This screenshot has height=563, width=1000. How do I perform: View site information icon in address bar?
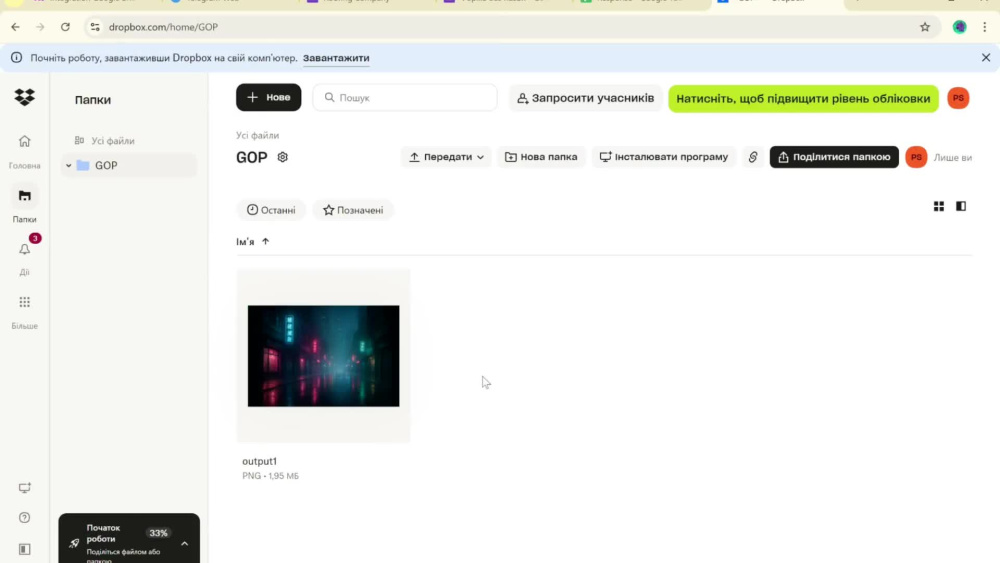point(95,27)
